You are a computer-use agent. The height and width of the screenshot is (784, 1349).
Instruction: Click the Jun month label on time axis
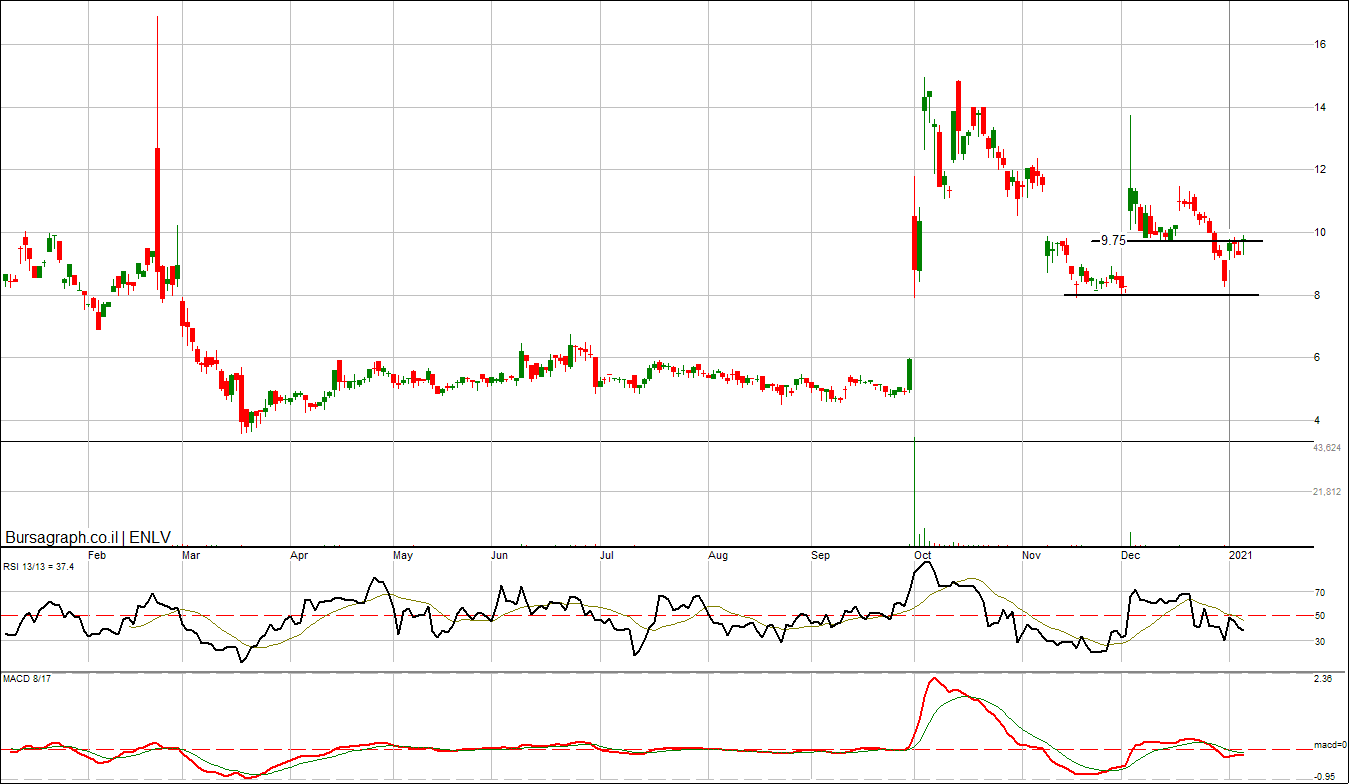click(500, 553)
